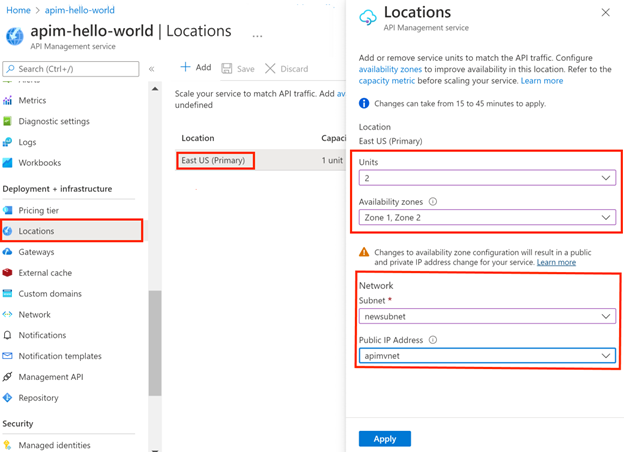Click the Add button in toolbar

point(196,68)
